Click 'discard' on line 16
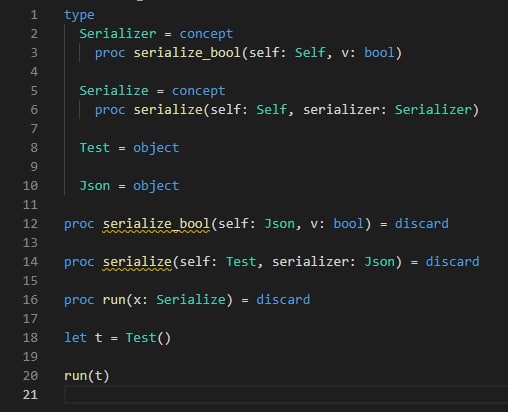 pyautogui.click(x=283, y=300)
